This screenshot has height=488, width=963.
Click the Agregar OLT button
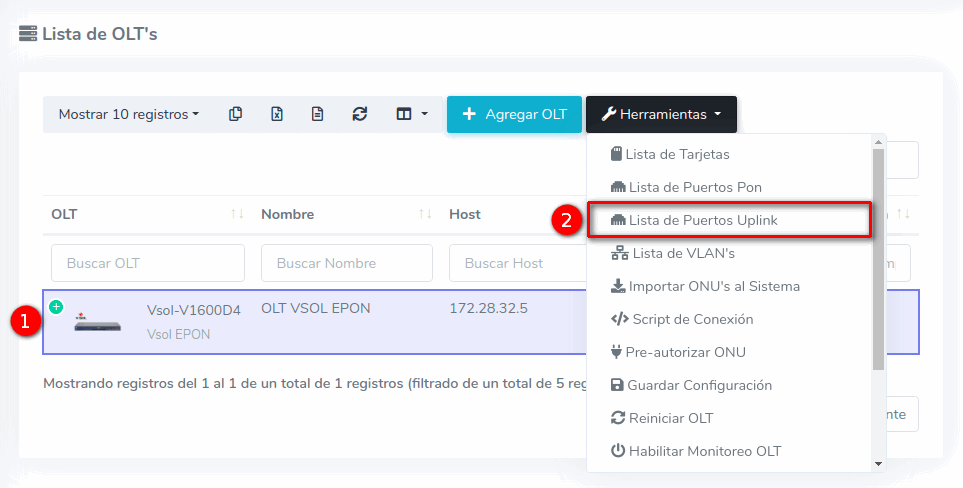514,114
